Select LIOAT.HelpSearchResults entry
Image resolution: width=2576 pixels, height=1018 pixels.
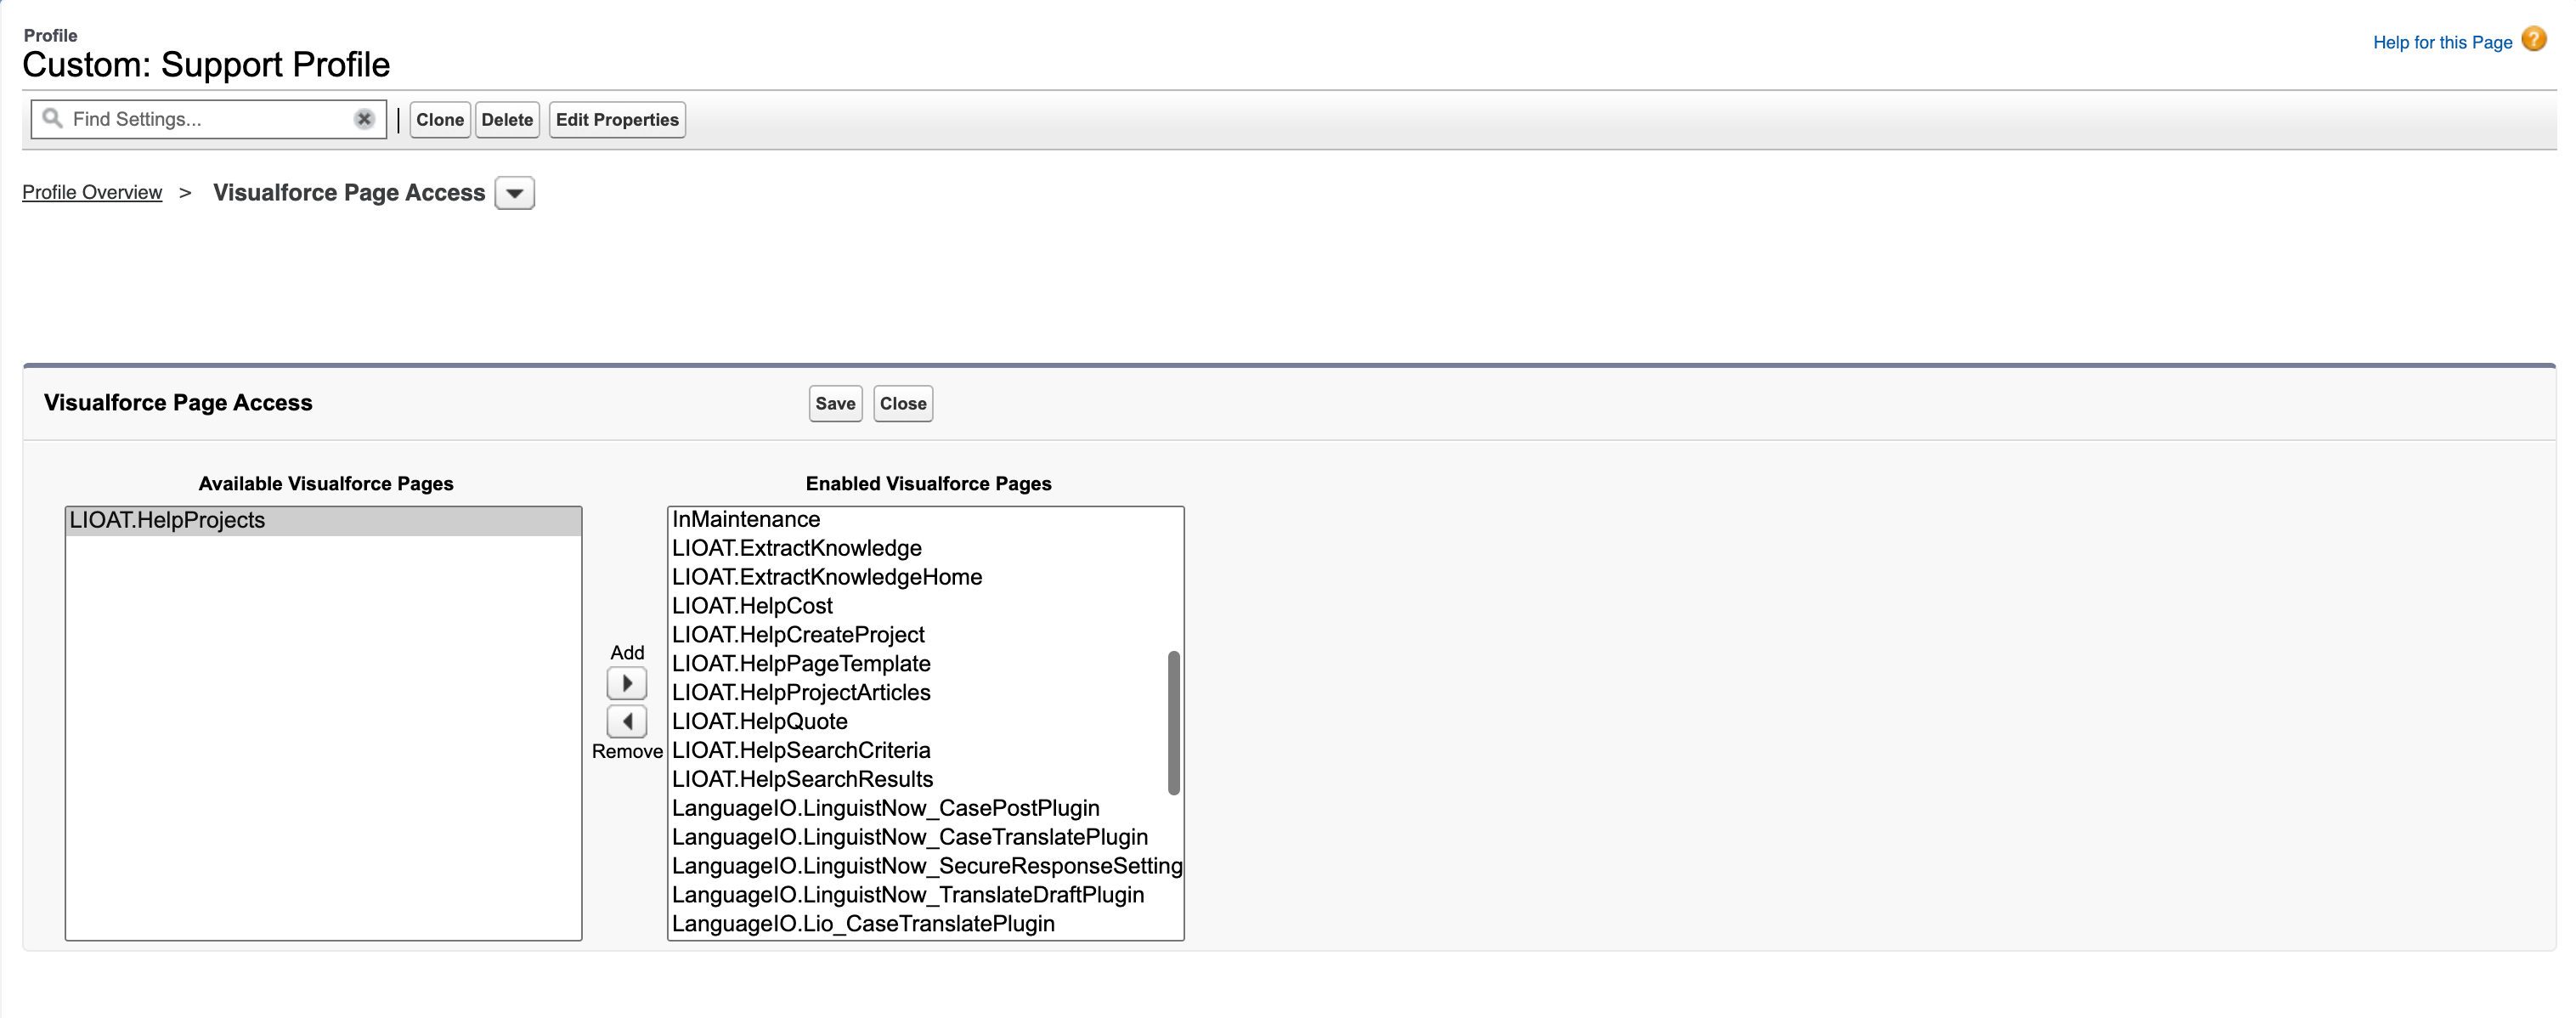point(918,780)
